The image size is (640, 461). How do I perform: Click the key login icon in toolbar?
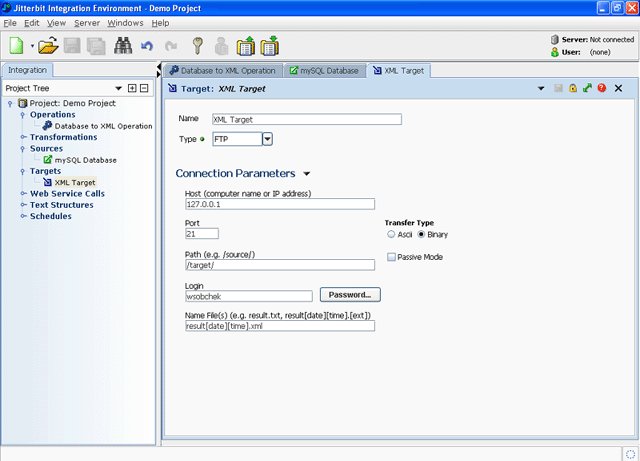197,46
